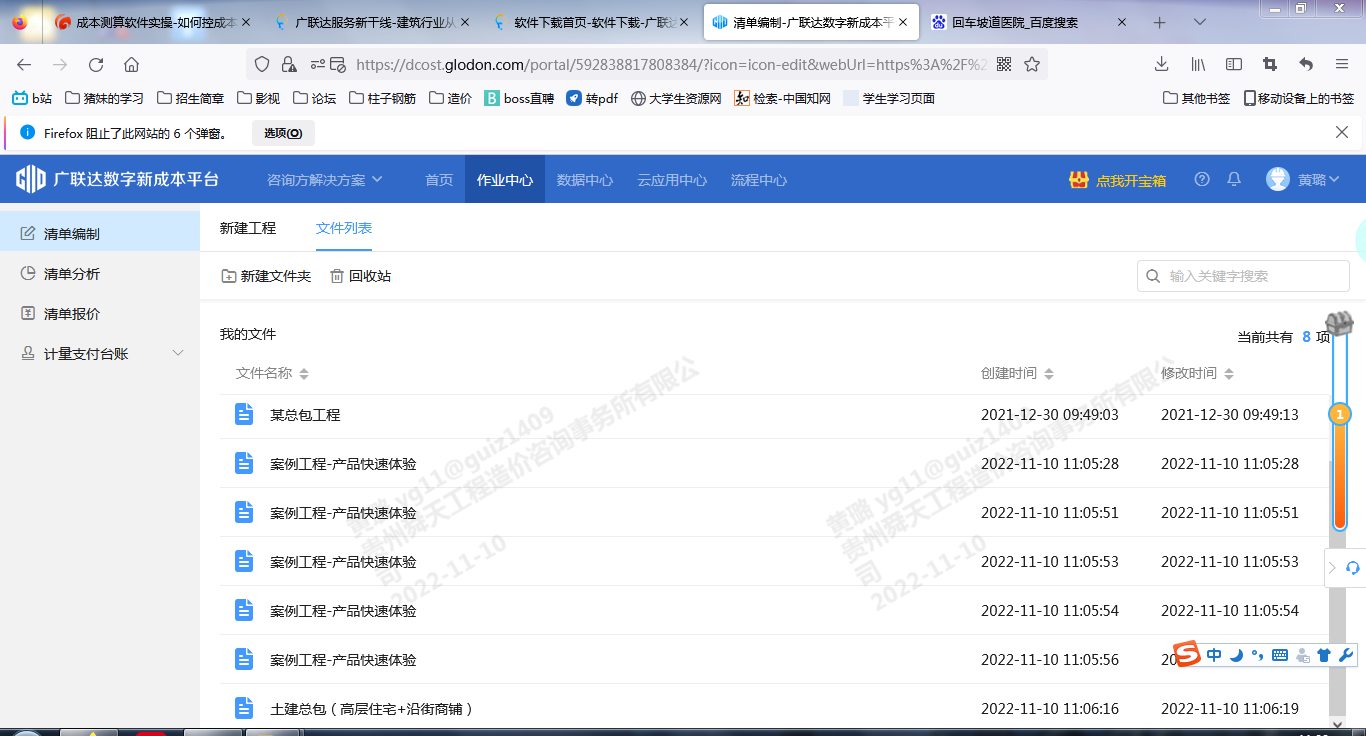The height and width of the screenshot is (736, 1366).
Task: Click the 新建文件夹 folder icon
Action: 228,276
